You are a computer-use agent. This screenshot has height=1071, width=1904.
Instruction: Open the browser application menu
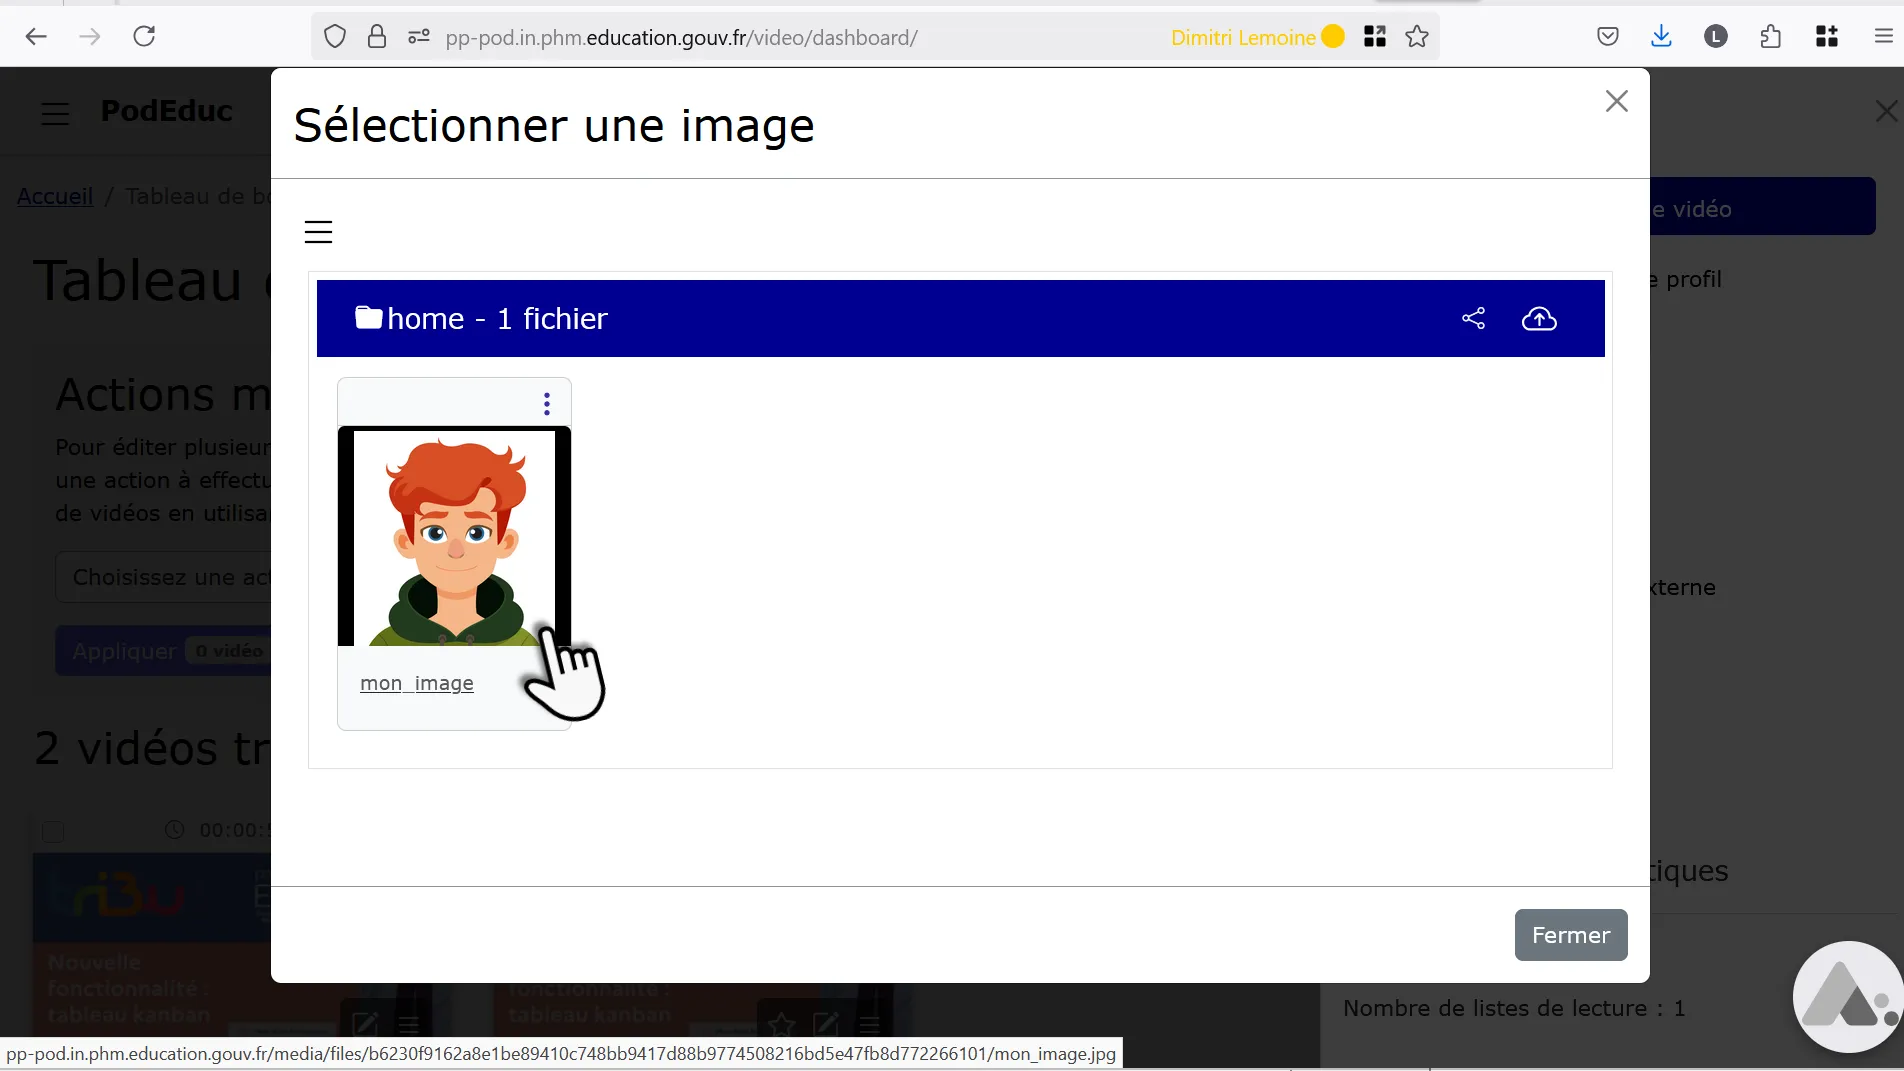[1883, 37]
